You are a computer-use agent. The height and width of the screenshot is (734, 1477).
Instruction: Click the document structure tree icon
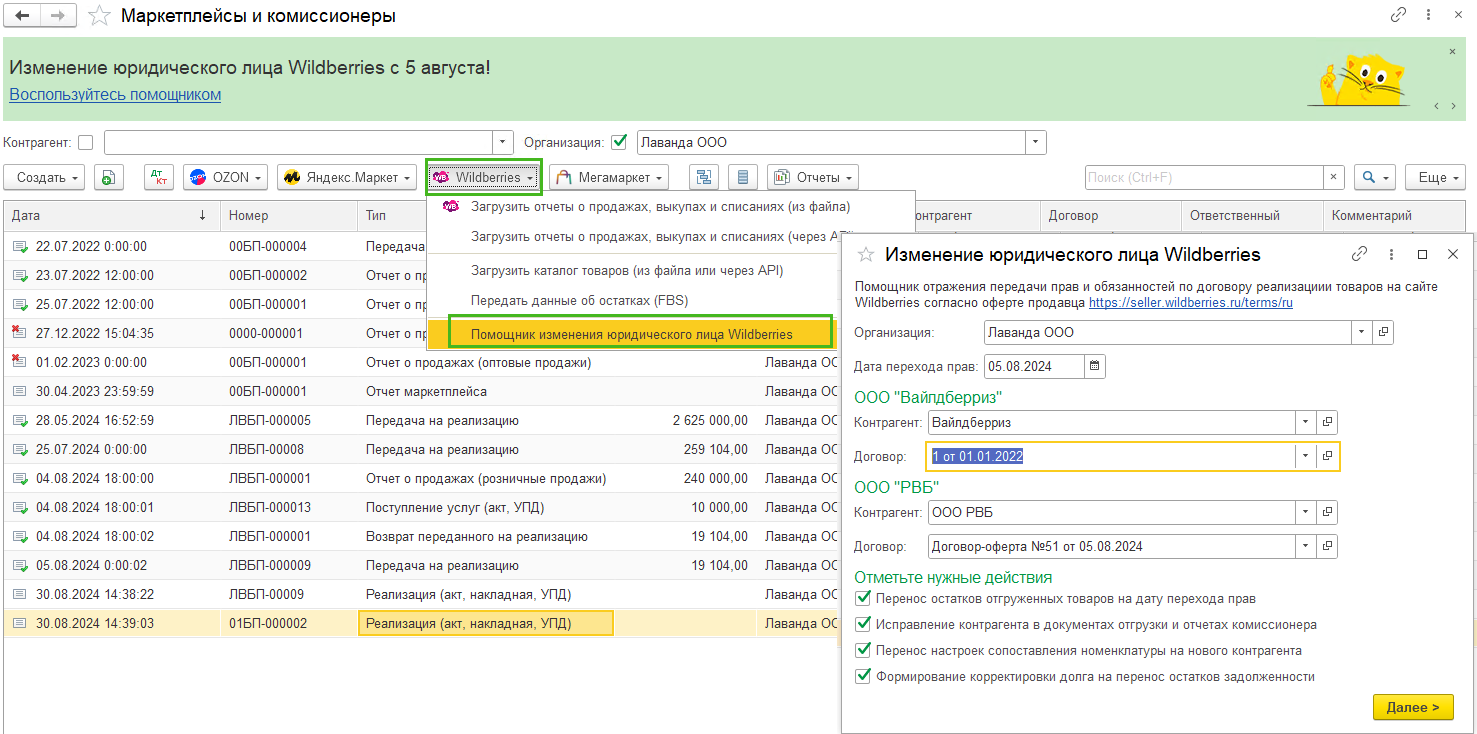pos(704,177)
